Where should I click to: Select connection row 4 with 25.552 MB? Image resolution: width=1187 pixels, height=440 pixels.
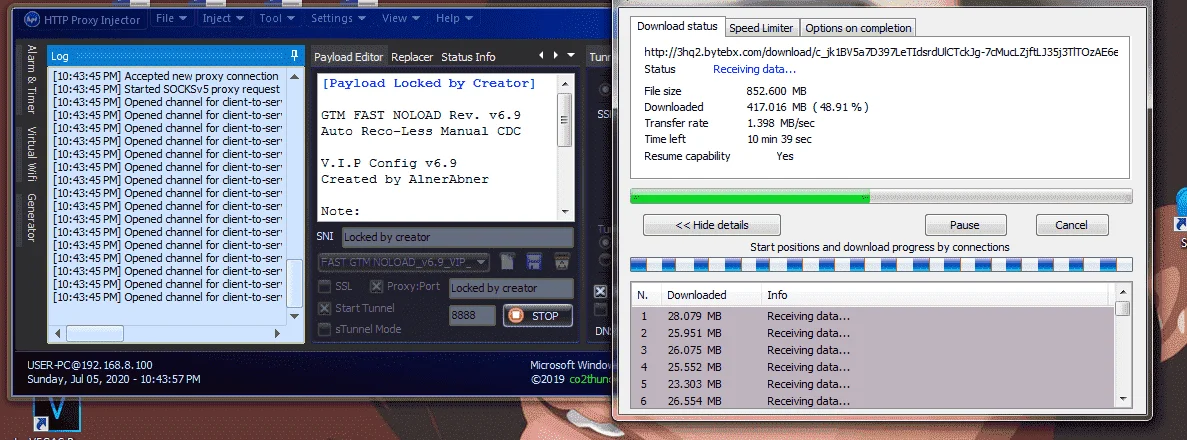[x=874, y=367]
